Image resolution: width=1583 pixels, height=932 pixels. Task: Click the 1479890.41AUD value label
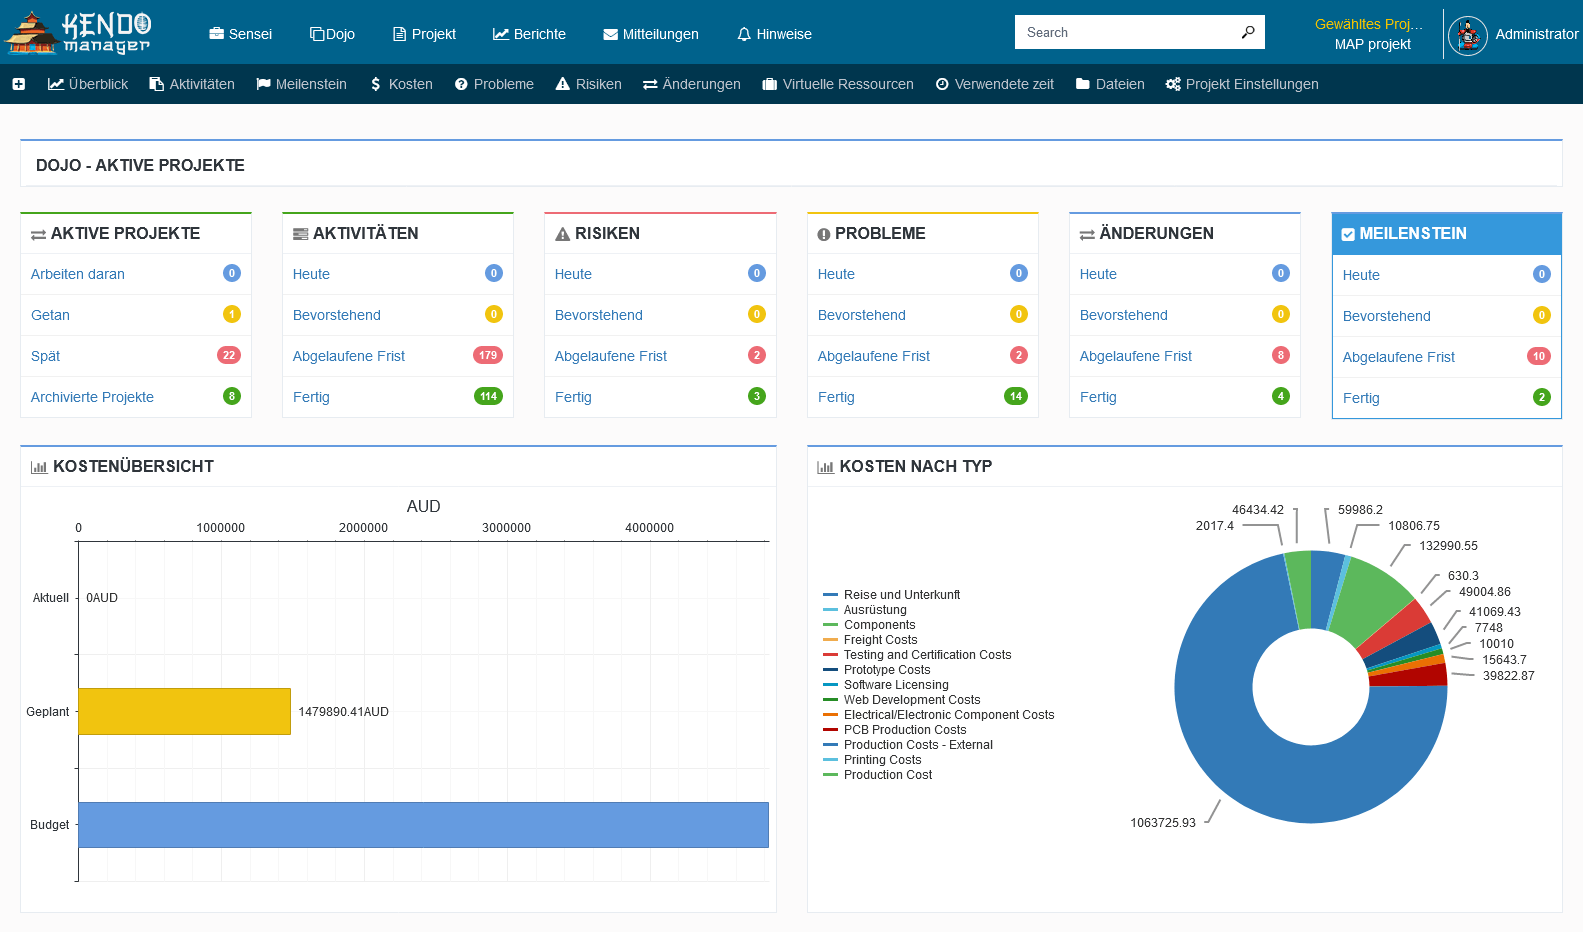[x=344, y=712]
